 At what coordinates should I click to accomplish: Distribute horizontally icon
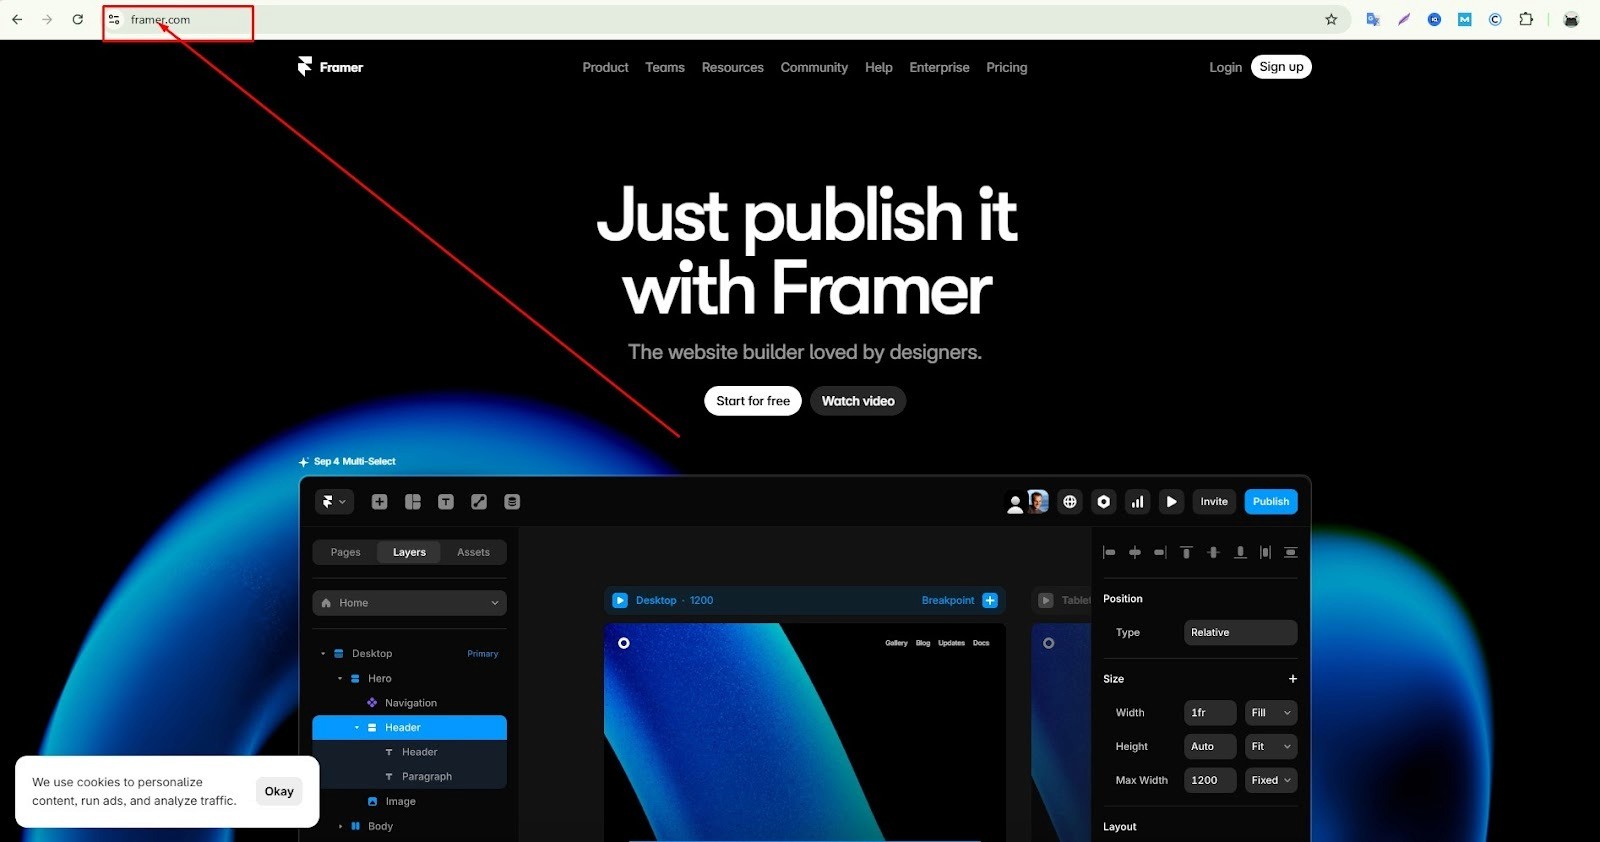[1266, 552]
